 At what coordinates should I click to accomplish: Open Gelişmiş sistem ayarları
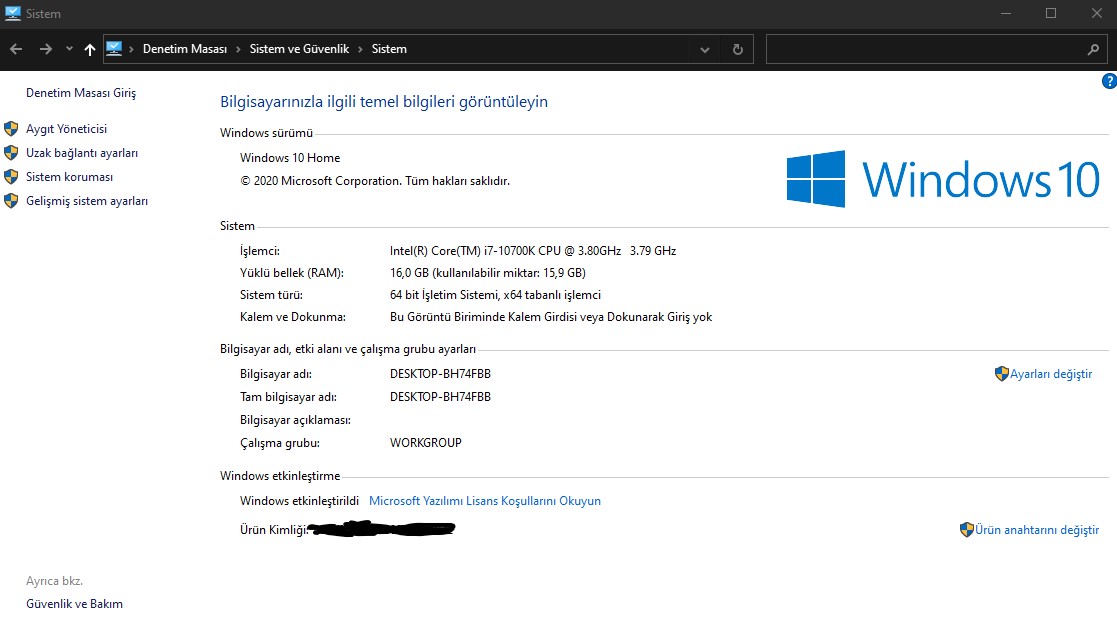coord(87,201)
